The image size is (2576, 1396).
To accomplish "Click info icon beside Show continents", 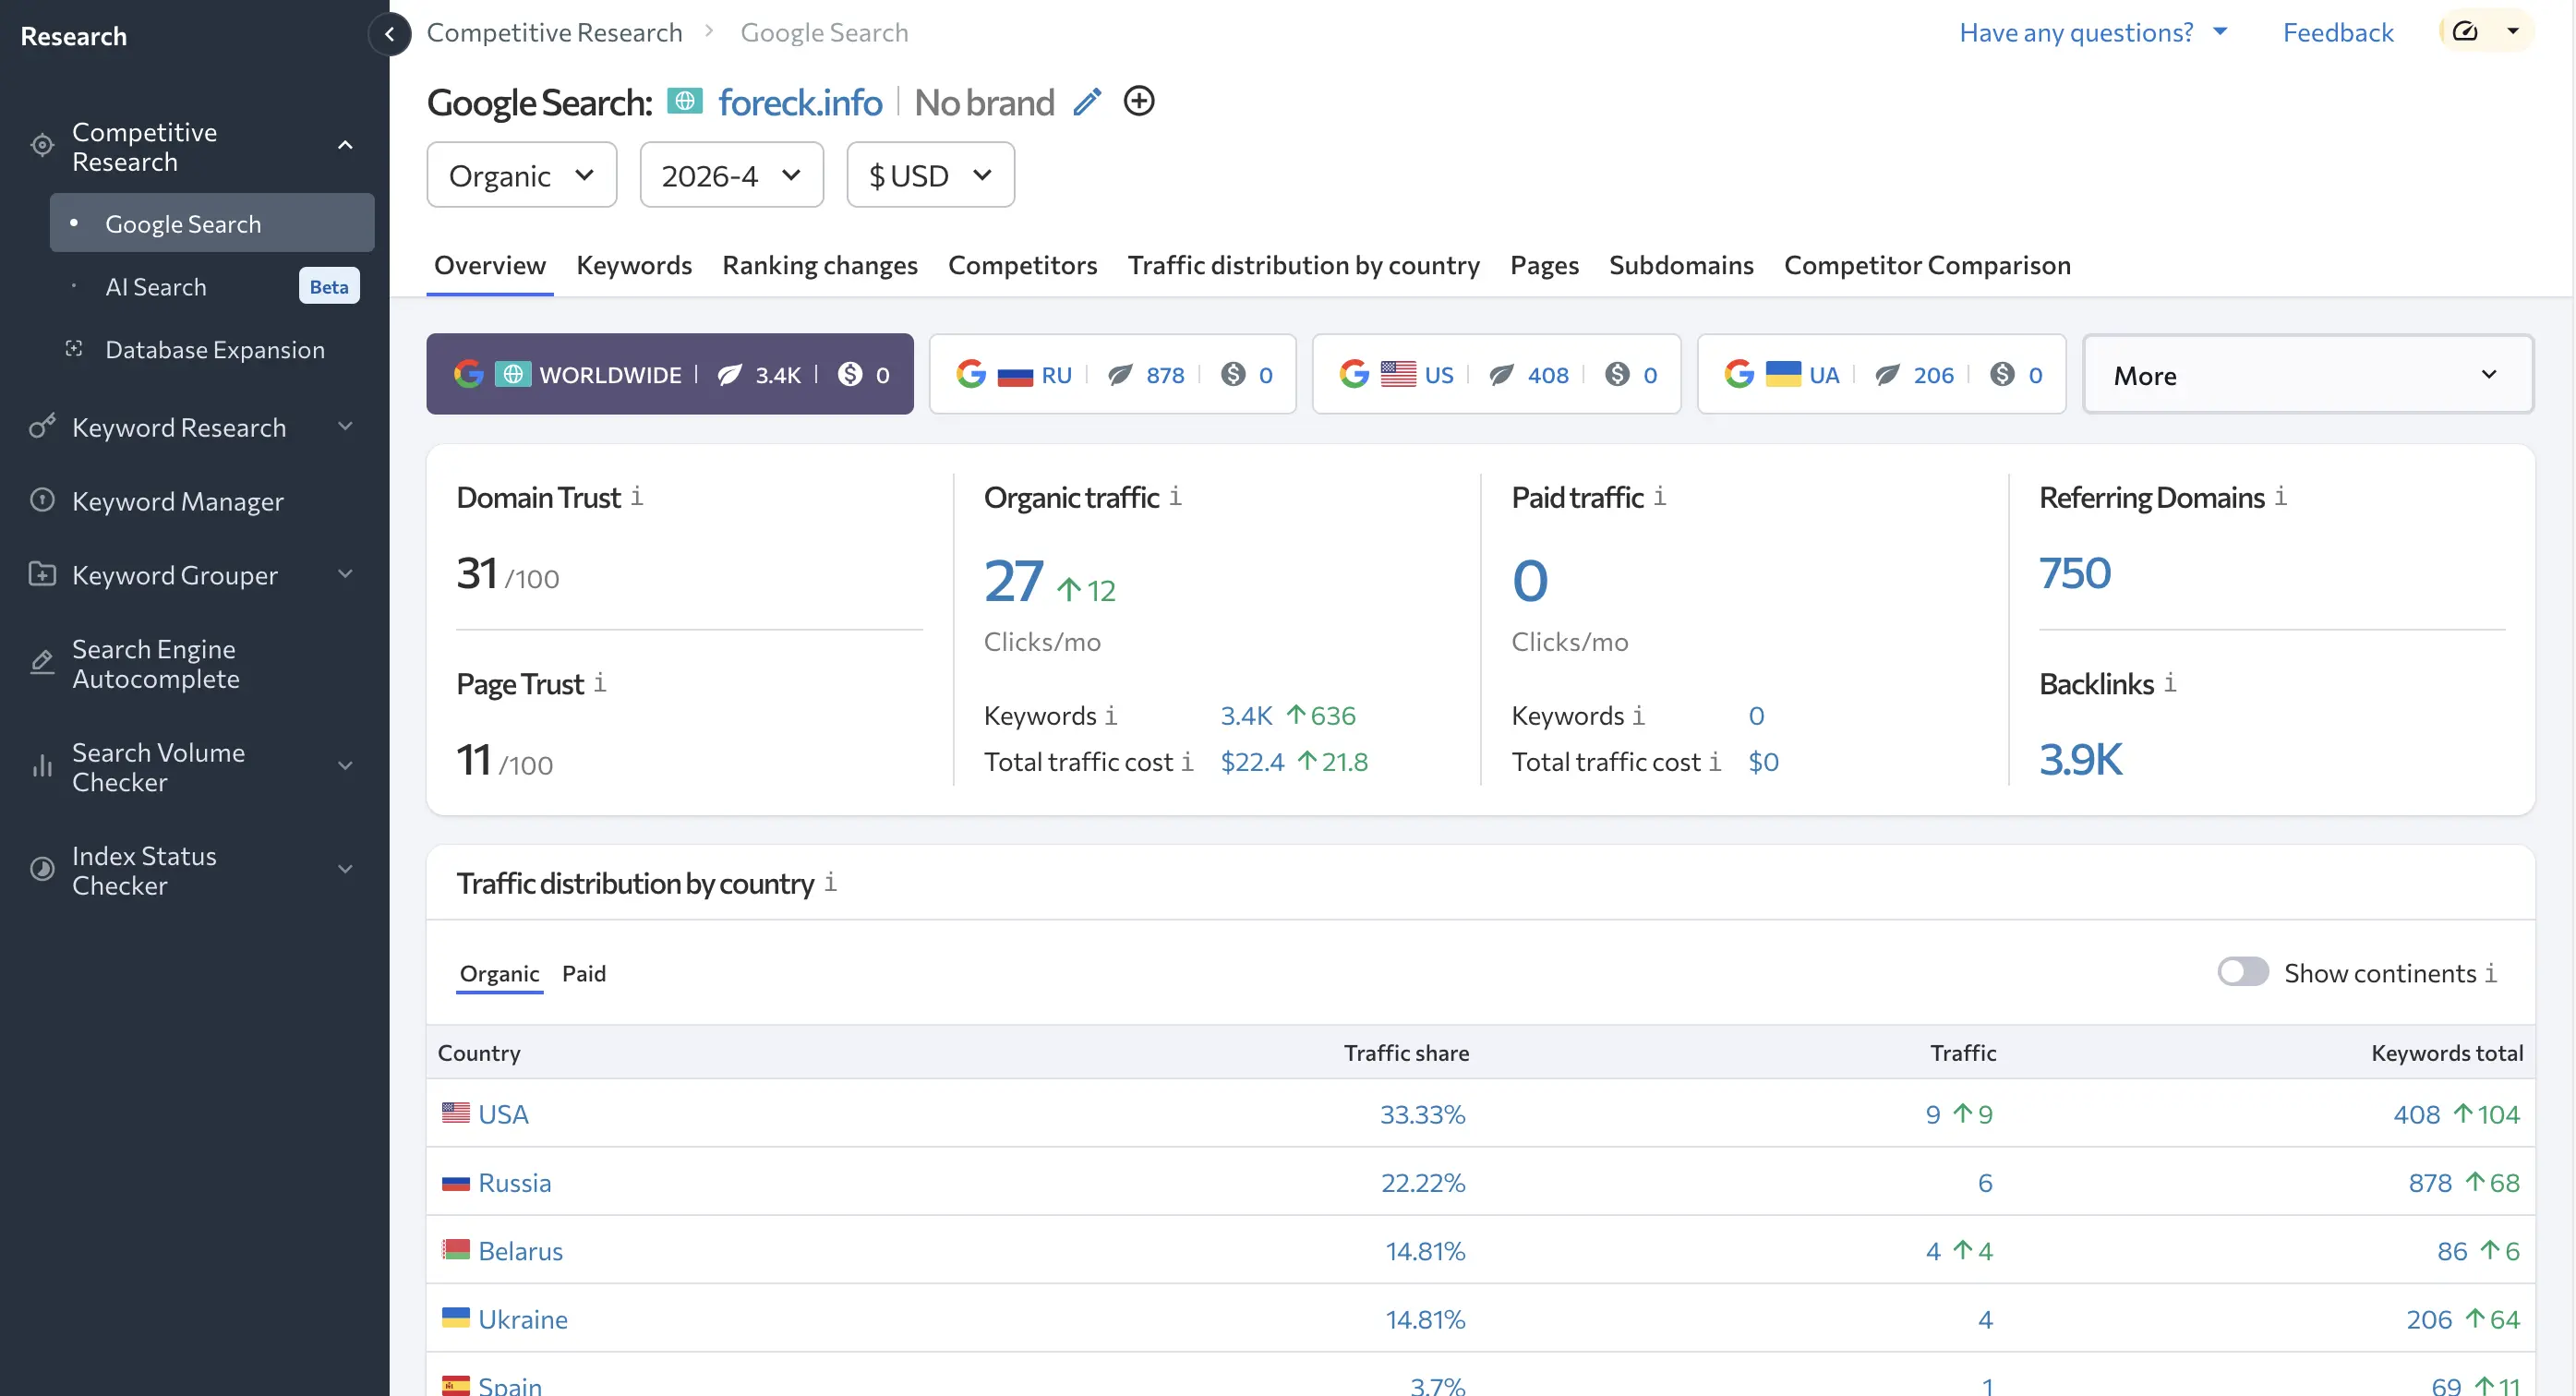I will click(x=2491, y=973).
